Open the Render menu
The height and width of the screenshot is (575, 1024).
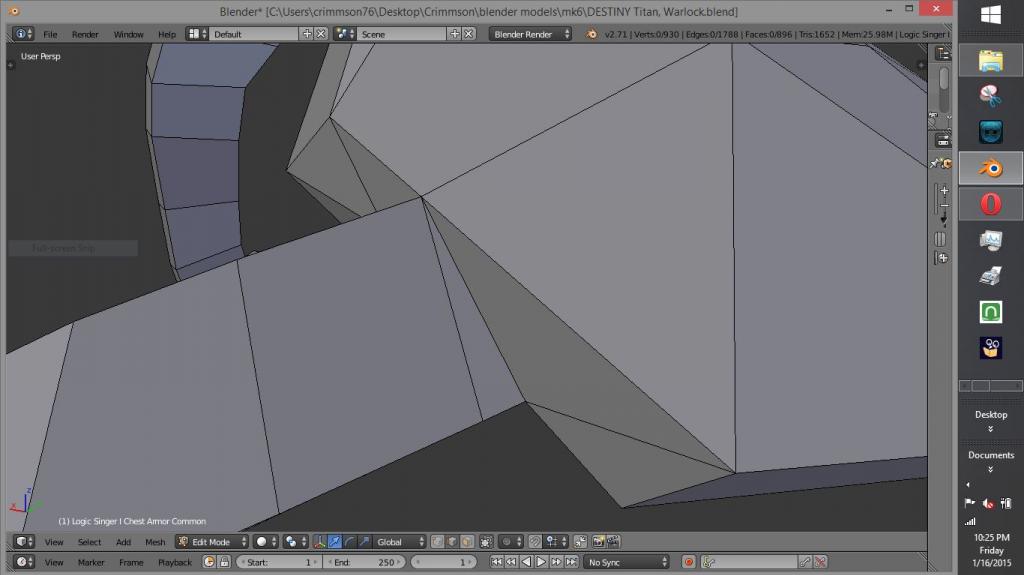[x=85, y=34]
